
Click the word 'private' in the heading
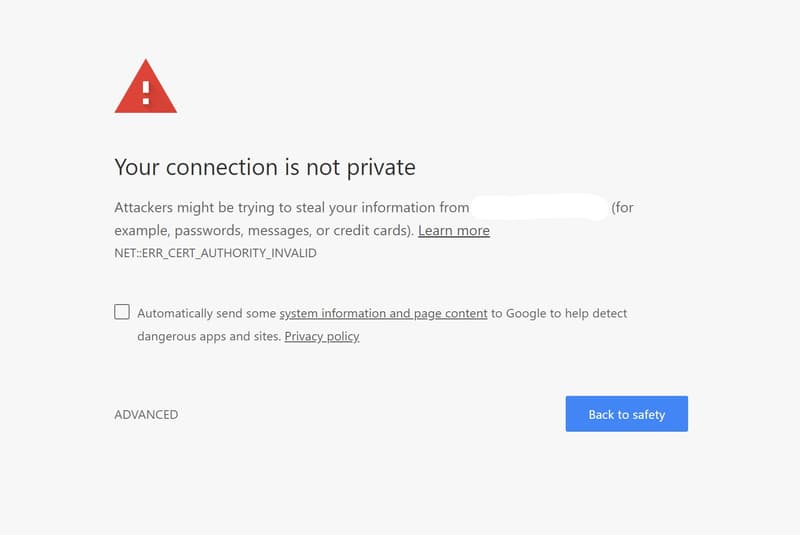click(x=381, y=167)
